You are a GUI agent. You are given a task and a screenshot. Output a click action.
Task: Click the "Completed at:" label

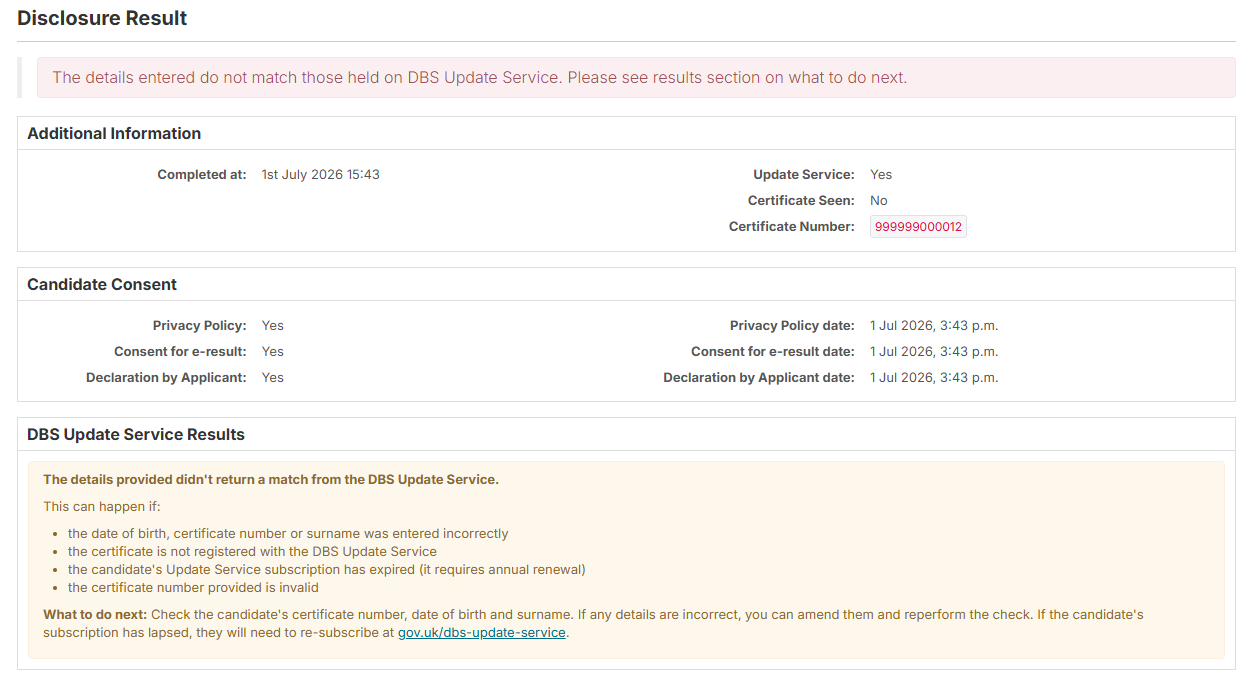[202, 175]
